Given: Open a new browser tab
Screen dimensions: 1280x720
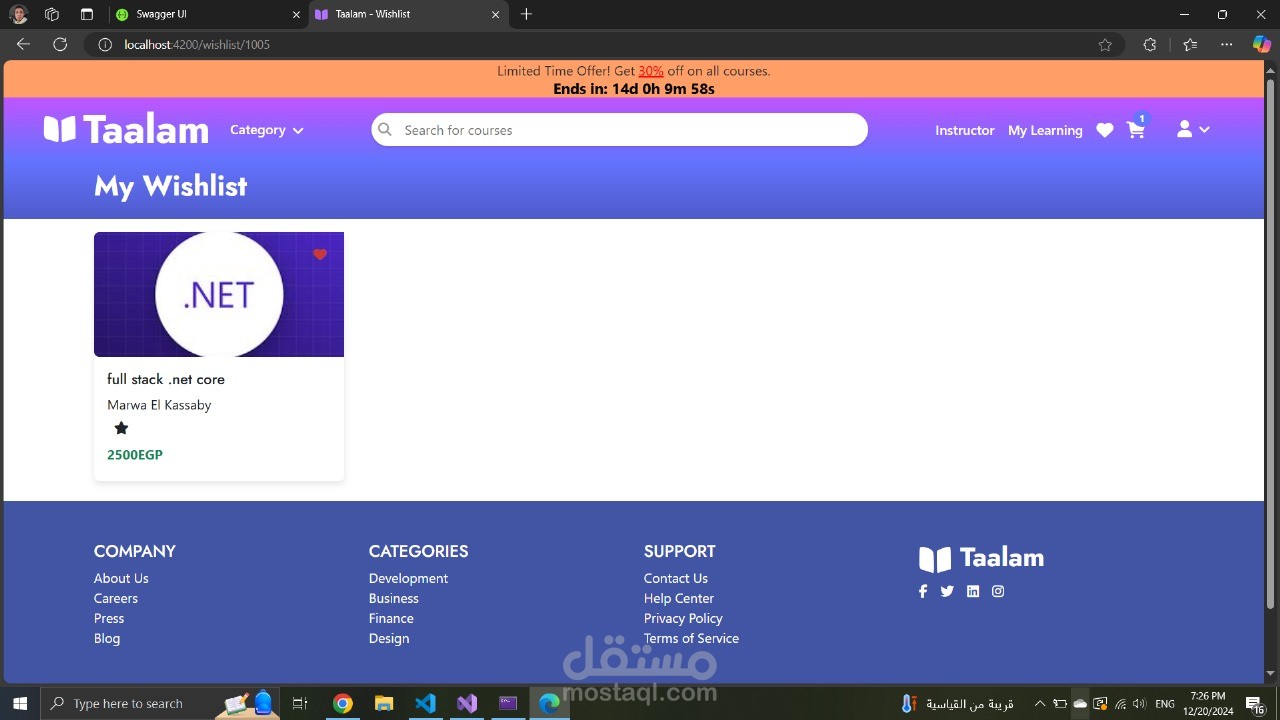Looking at the screenshot, I should (527, 14).
